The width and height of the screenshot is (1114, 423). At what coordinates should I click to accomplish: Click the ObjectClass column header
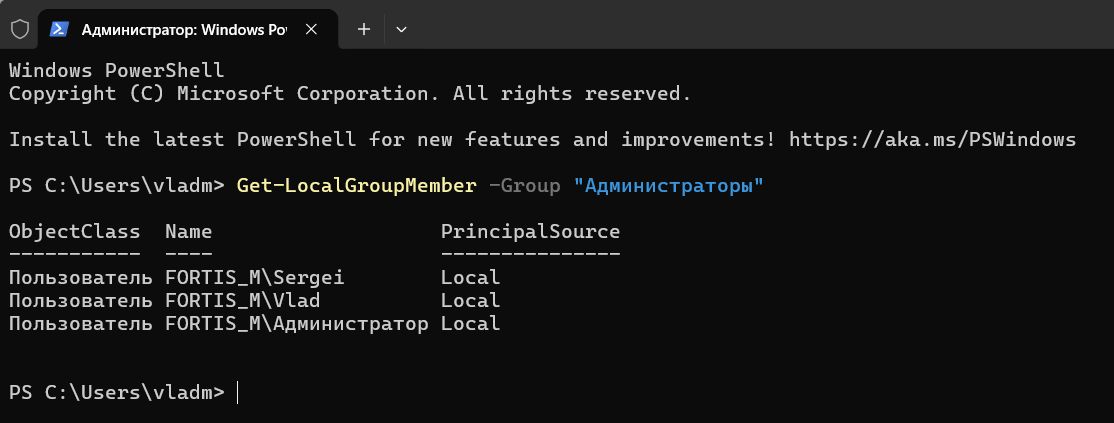click(x=75, y=232)
